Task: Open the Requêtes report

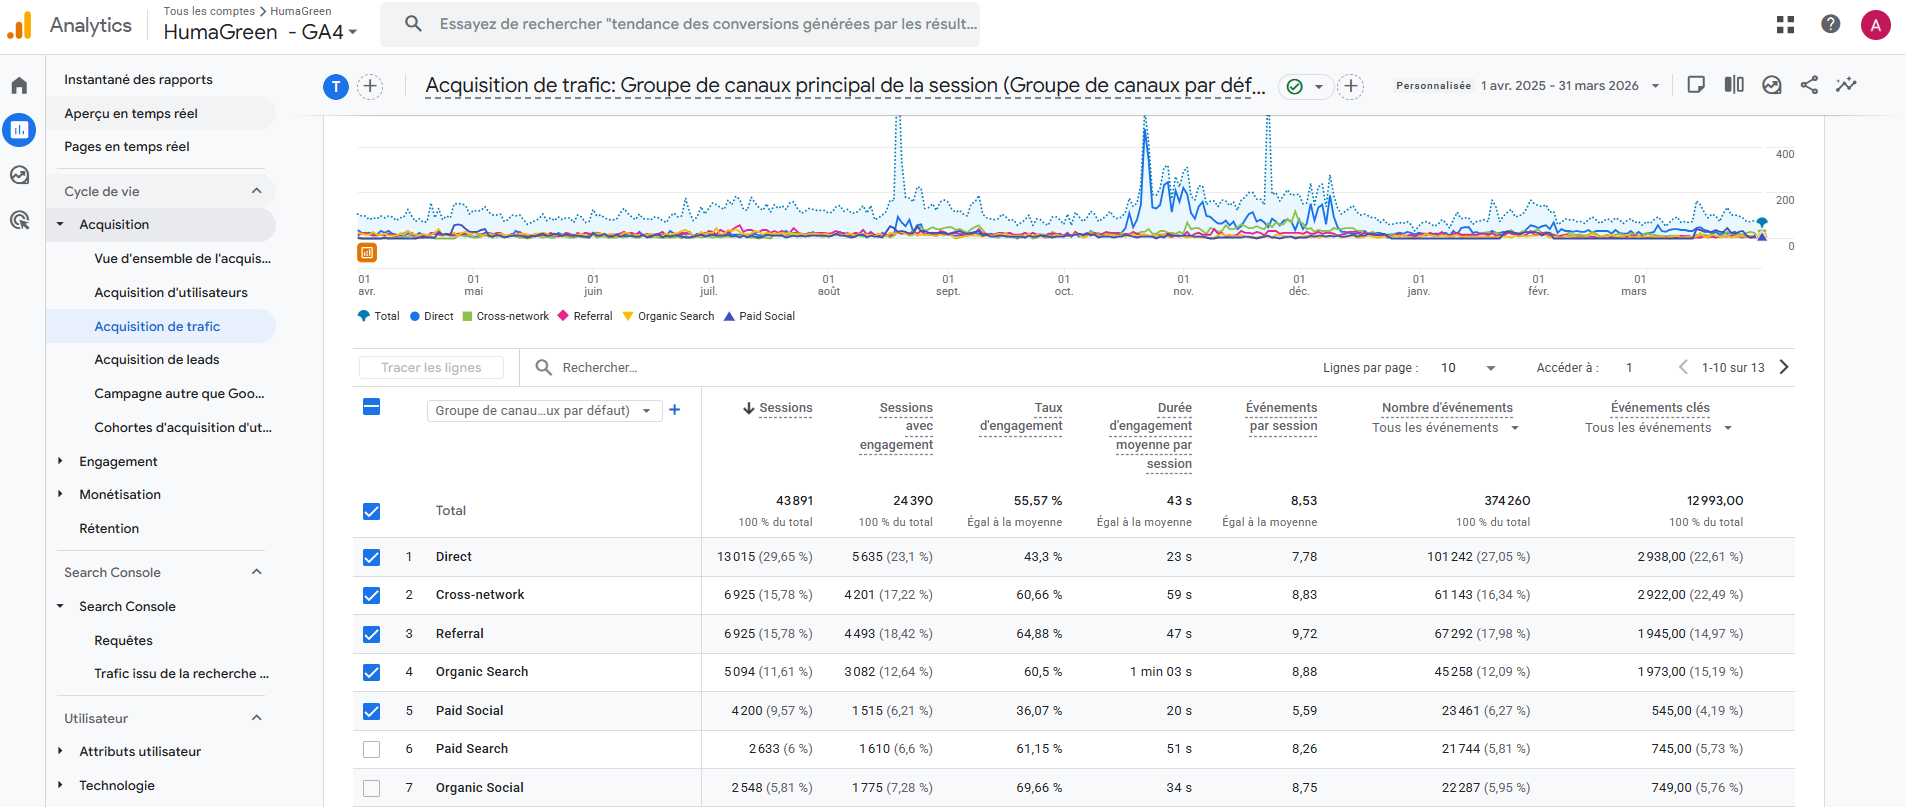Action: (123, 640)
